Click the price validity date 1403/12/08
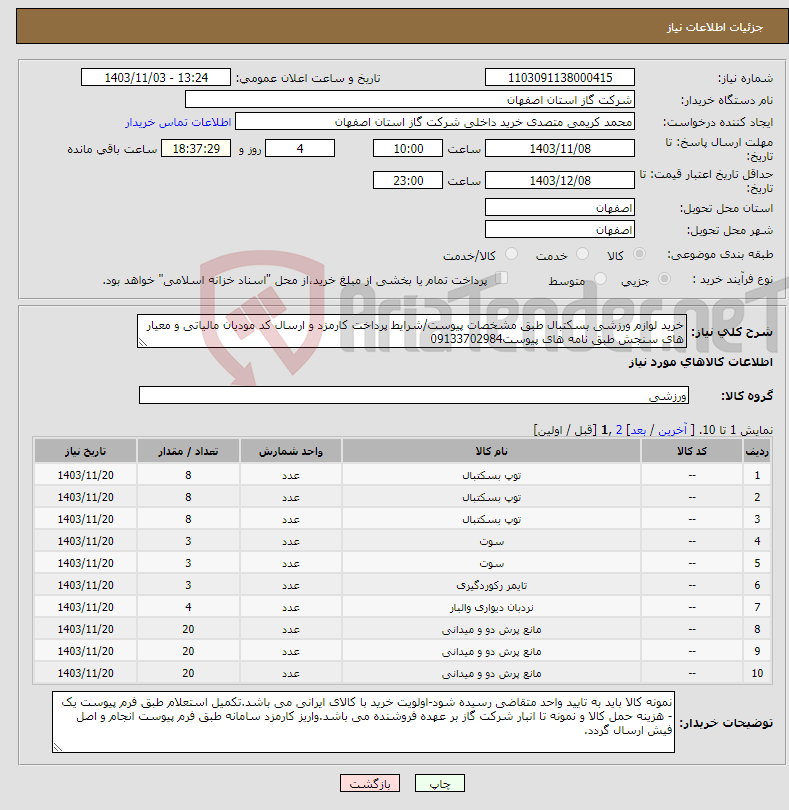The height and width of the screenshot is (810, 789). [x=560, y=181]
